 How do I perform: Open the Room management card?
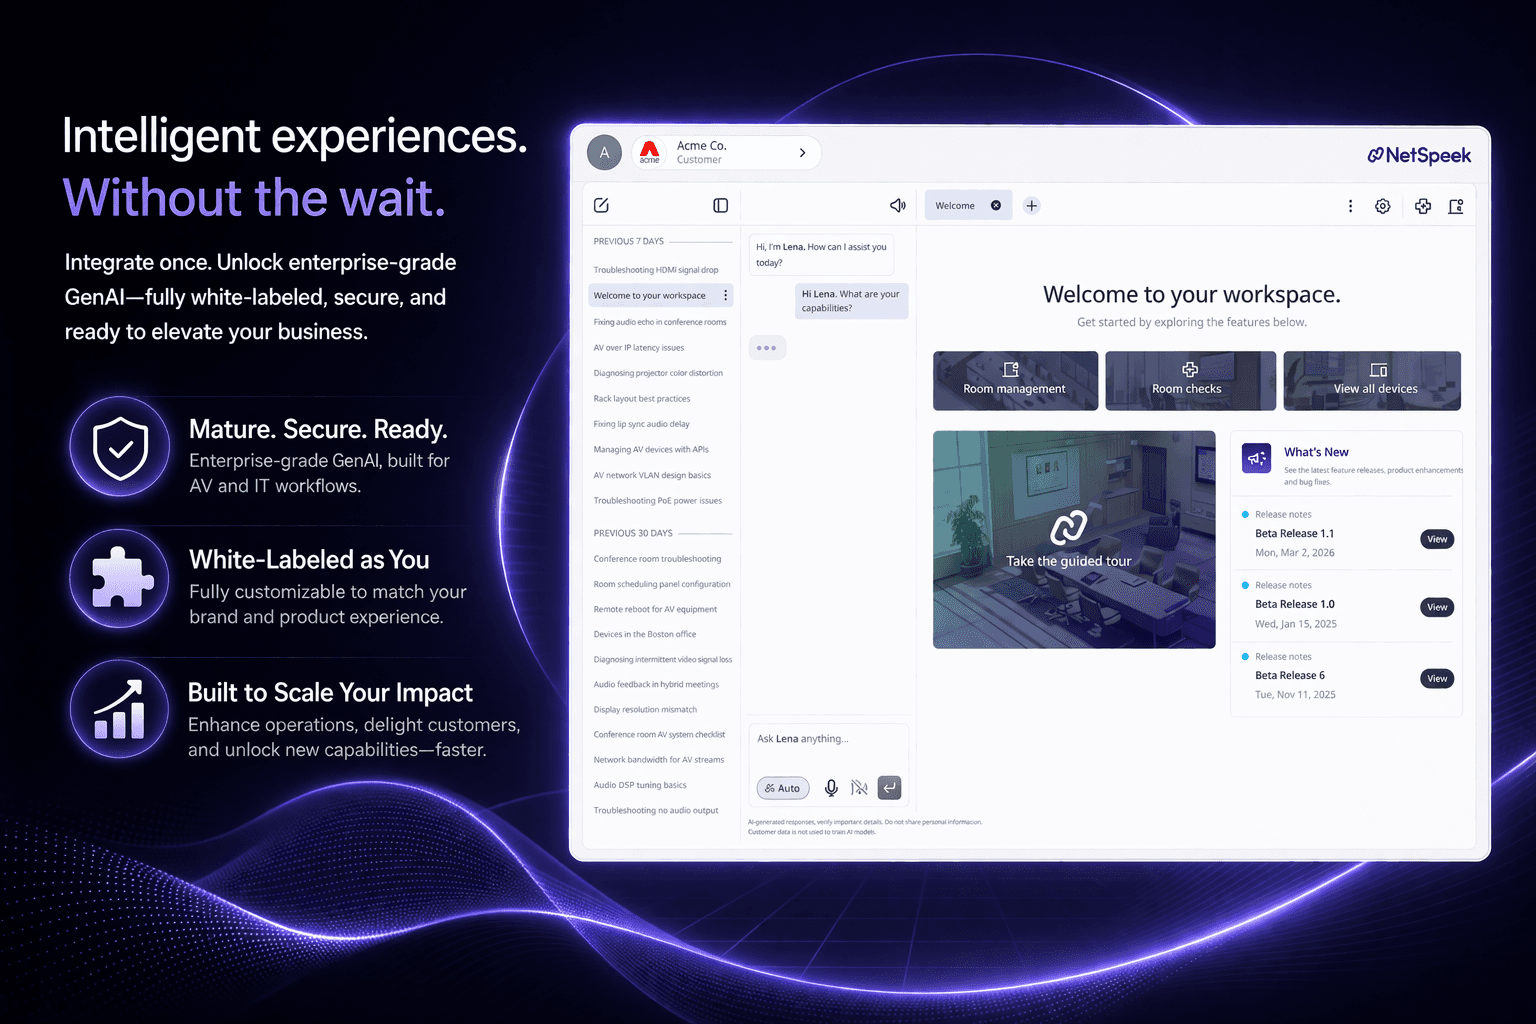(1015, 380)
